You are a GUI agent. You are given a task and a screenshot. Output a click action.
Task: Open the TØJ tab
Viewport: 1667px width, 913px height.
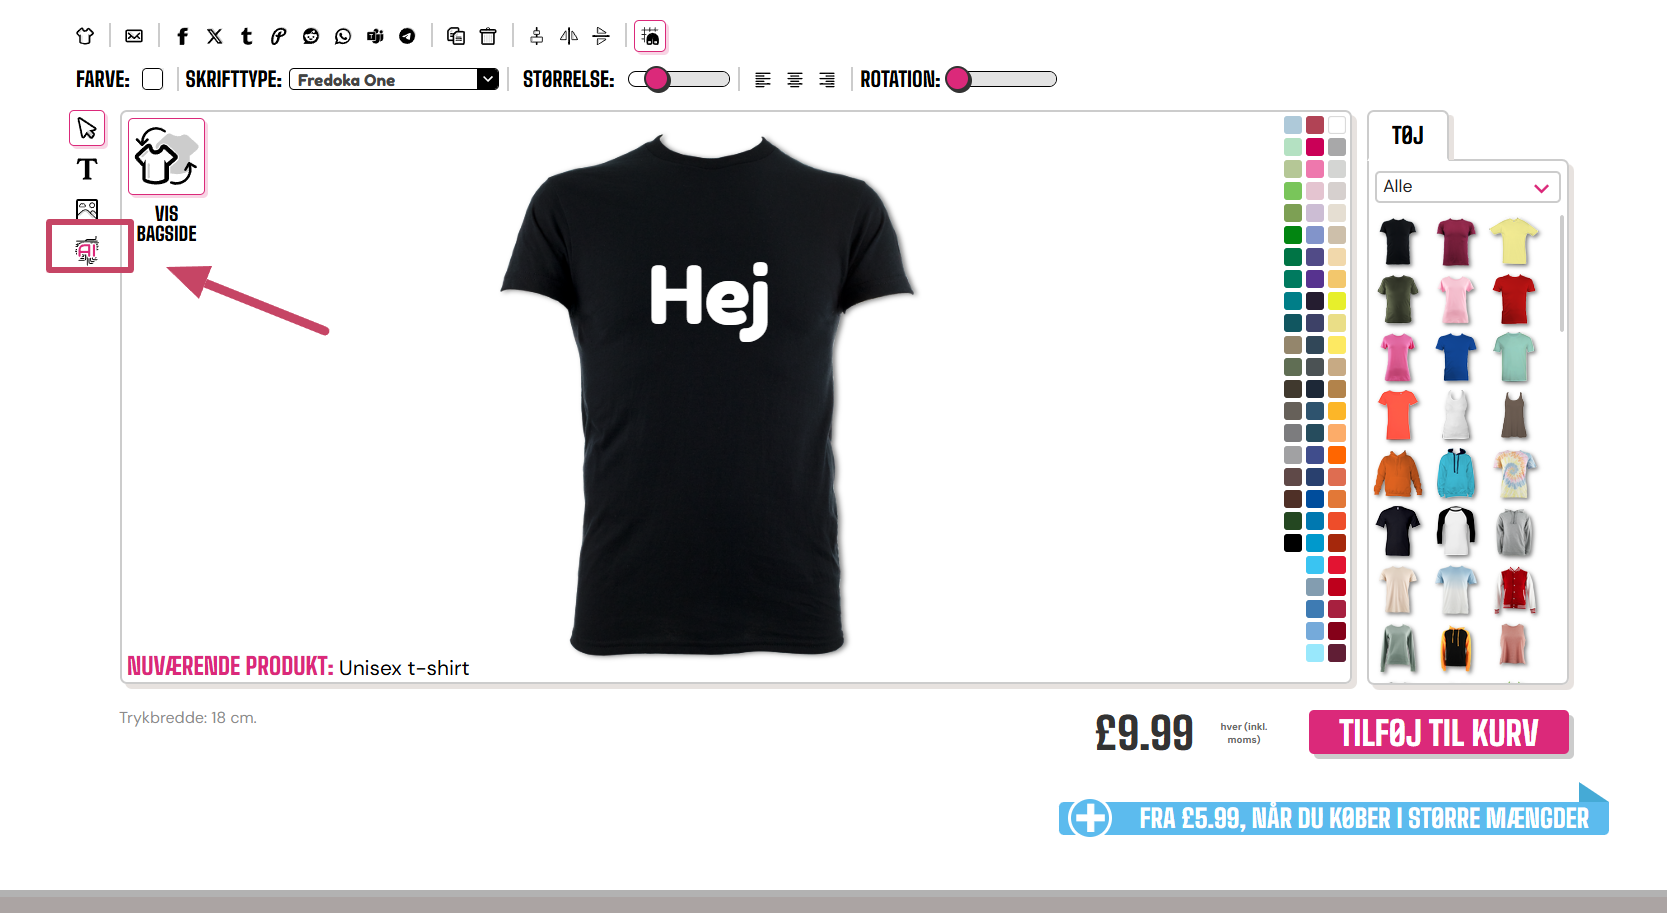(x=1408, y=136)
